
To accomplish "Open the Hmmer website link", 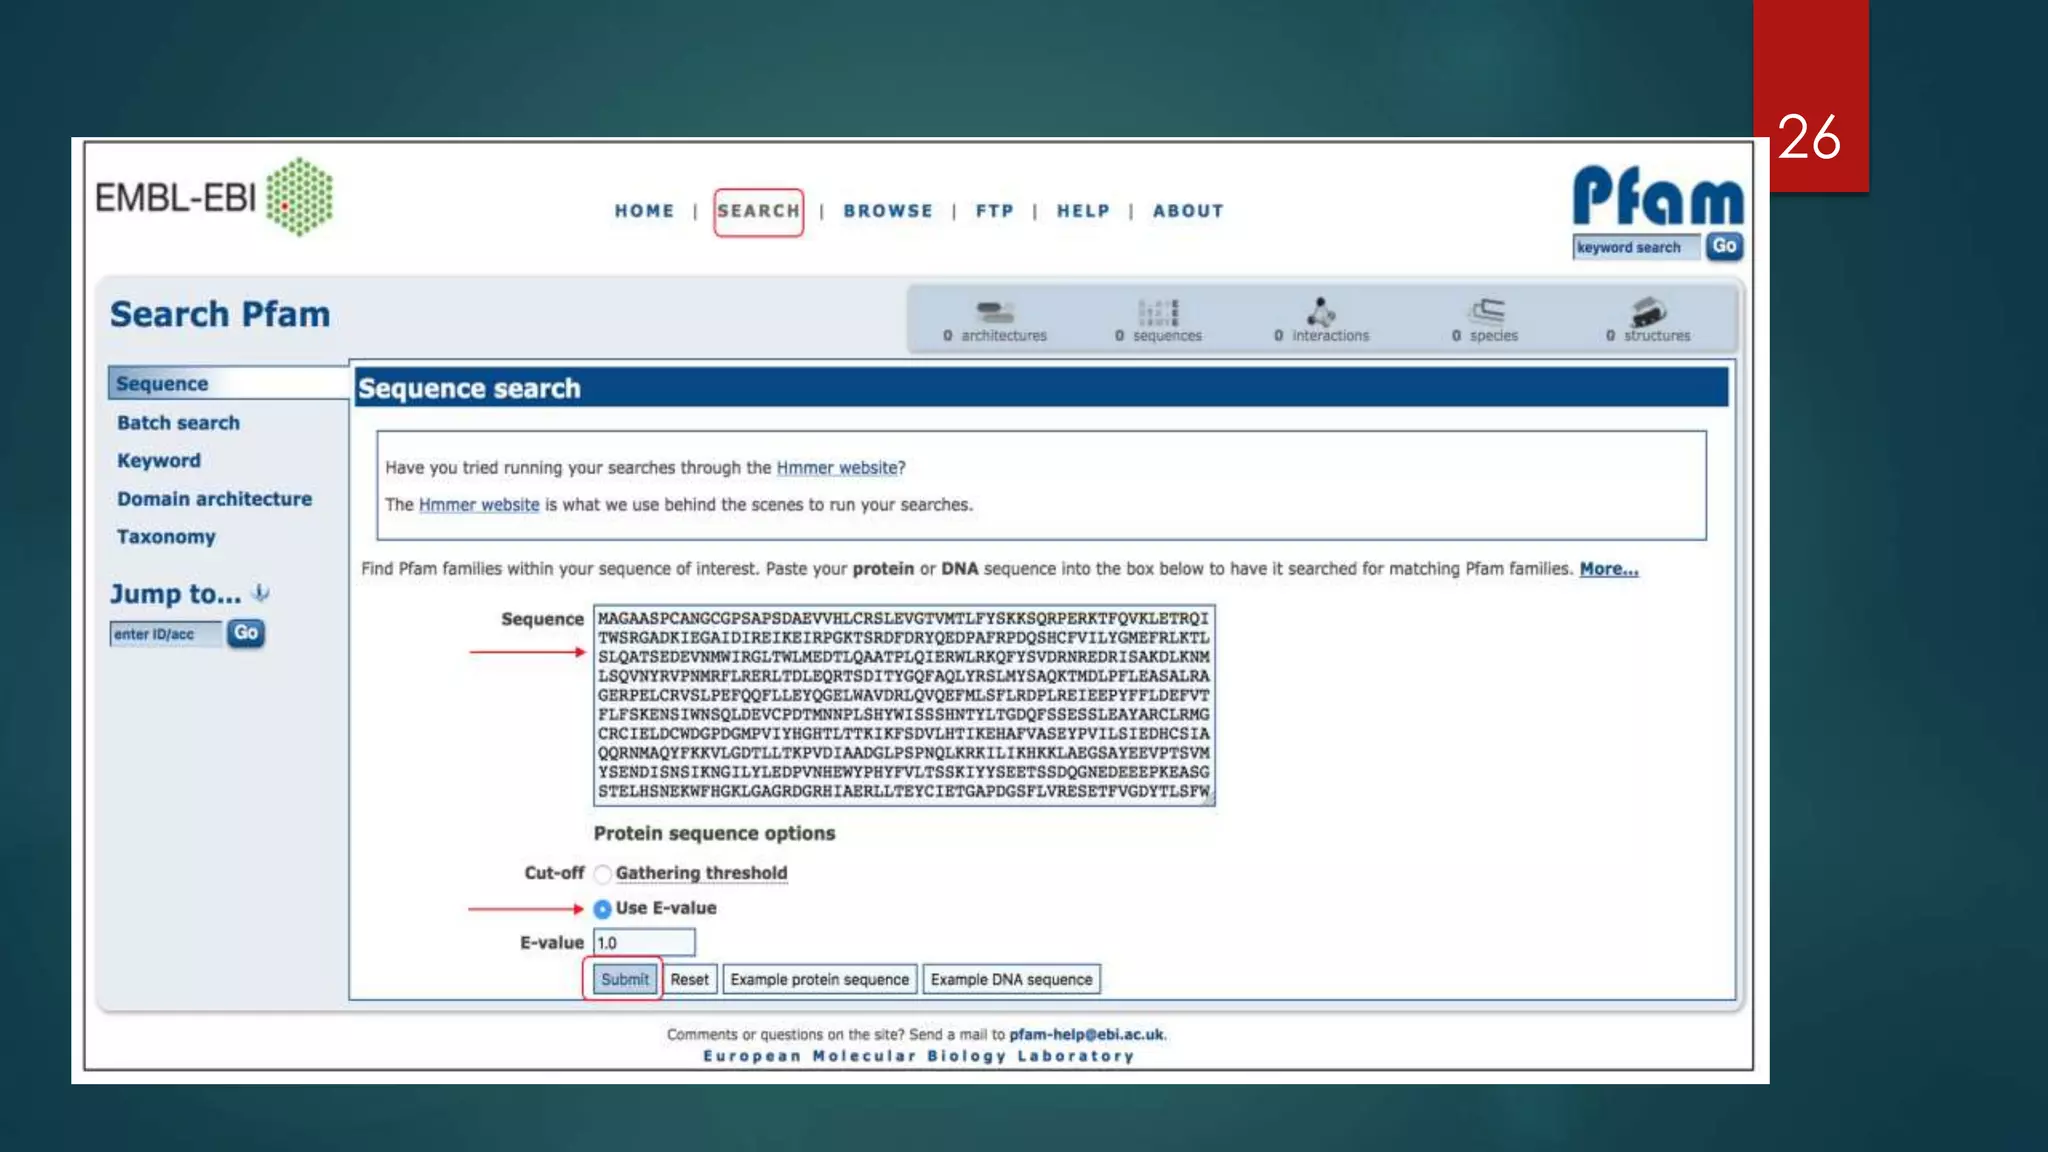I will (837, 468).
